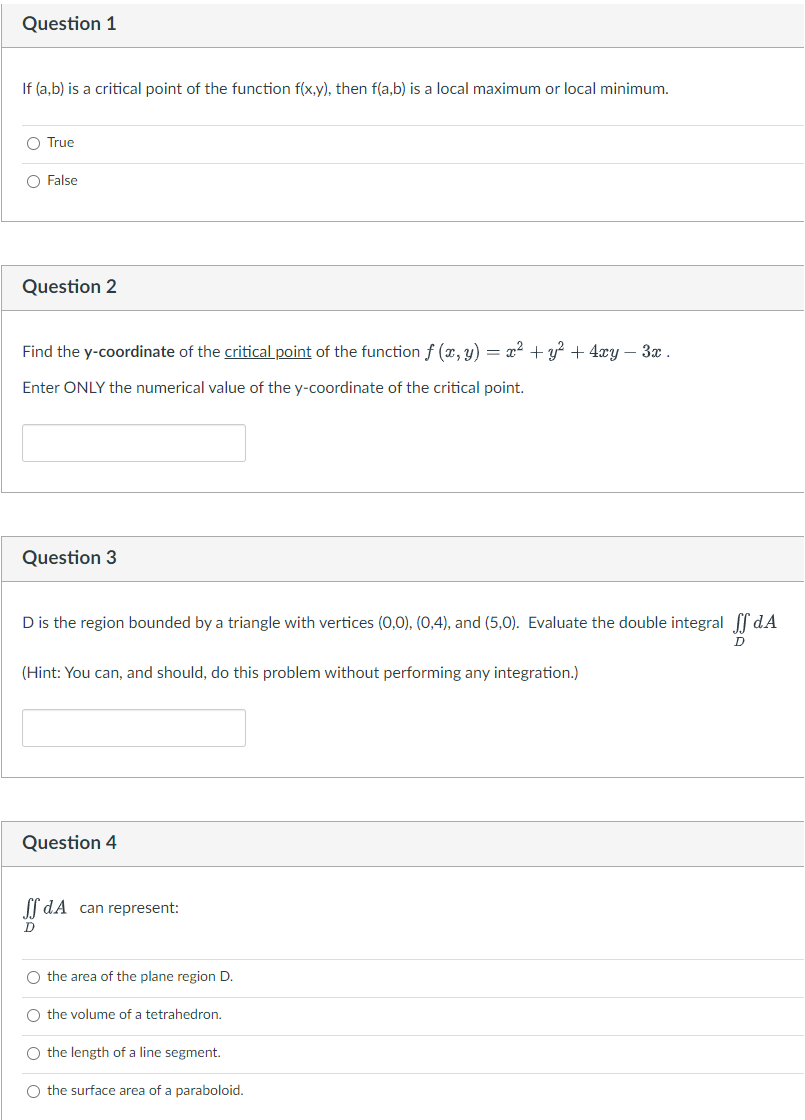Click the Question 2 header bar

pyautogui.click(x=69, y=286)
